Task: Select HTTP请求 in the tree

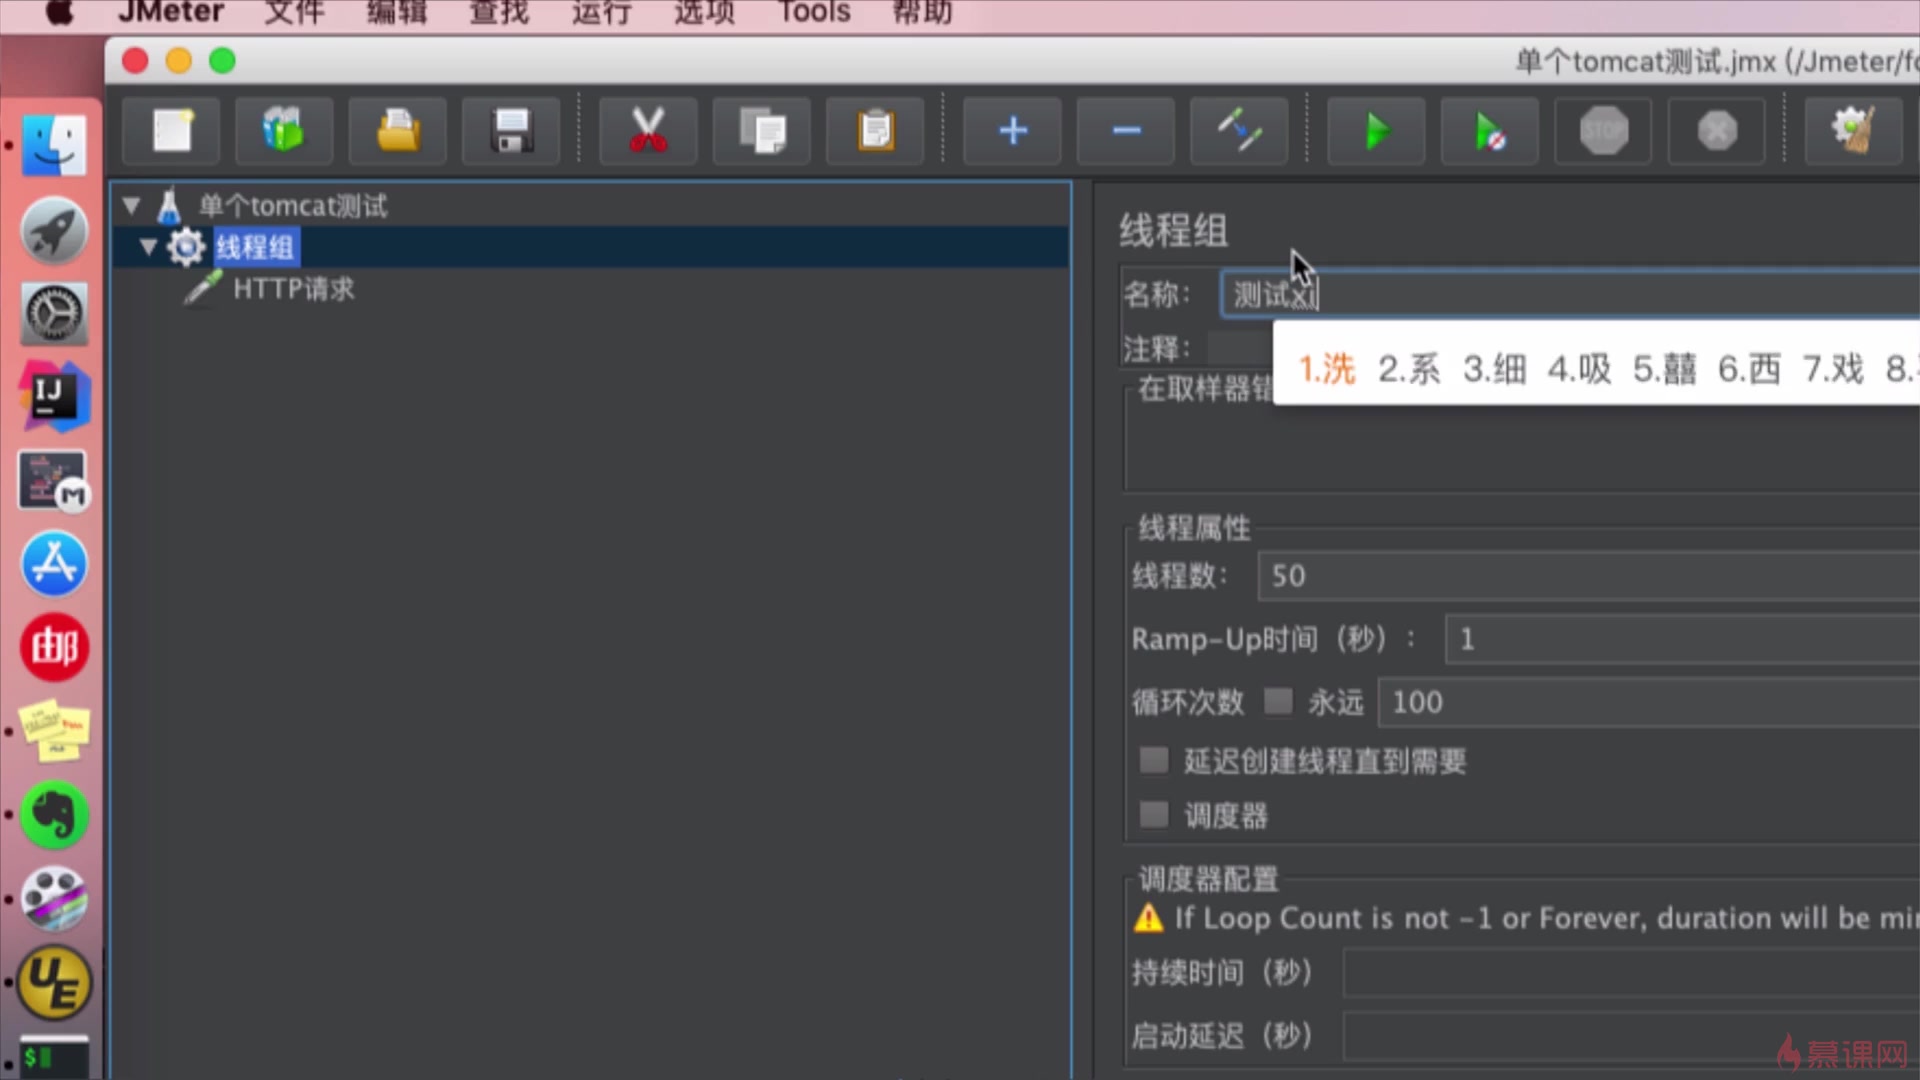Action: click(x=293, y=289)
